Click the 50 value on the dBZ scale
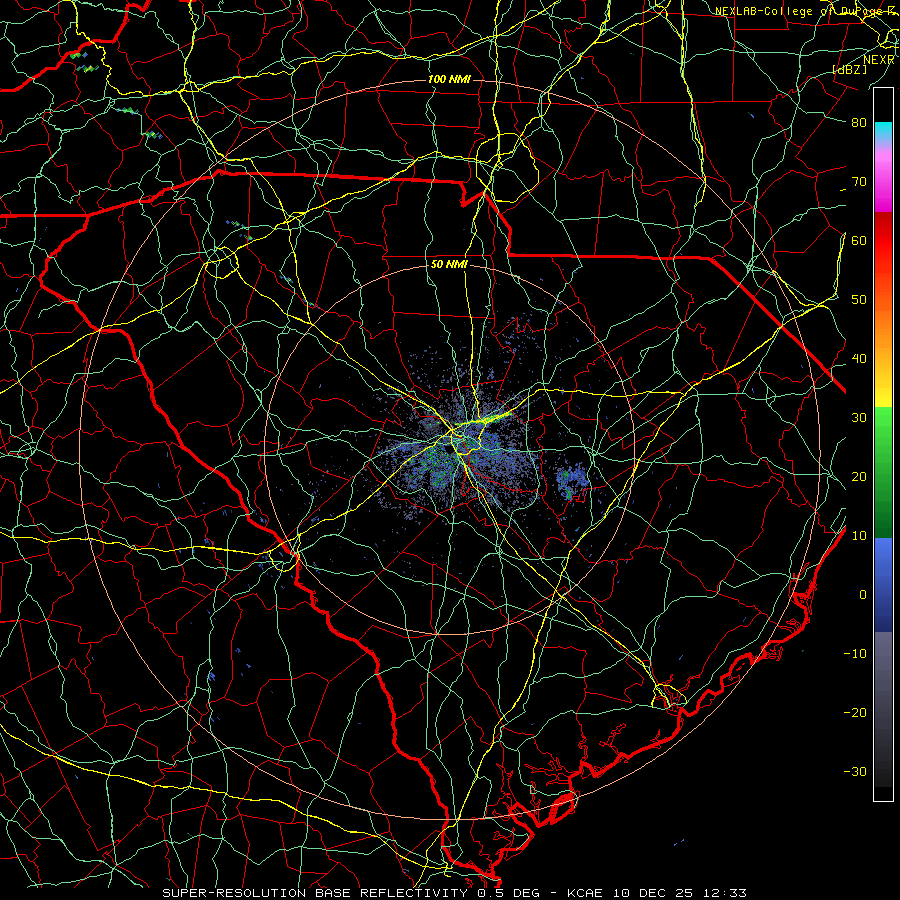Image resolution: width=900 pixels, height=900 pixels. pyautogui.click(x=859, y=300)
